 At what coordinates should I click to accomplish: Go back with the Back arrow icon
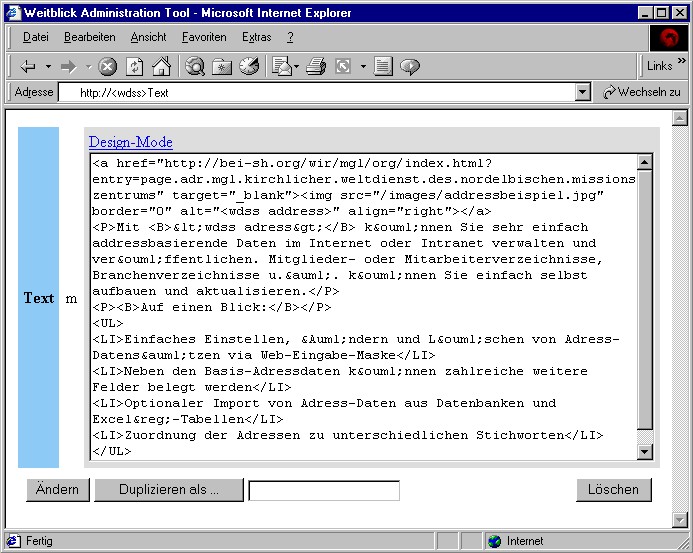click(x=28, y=67)
